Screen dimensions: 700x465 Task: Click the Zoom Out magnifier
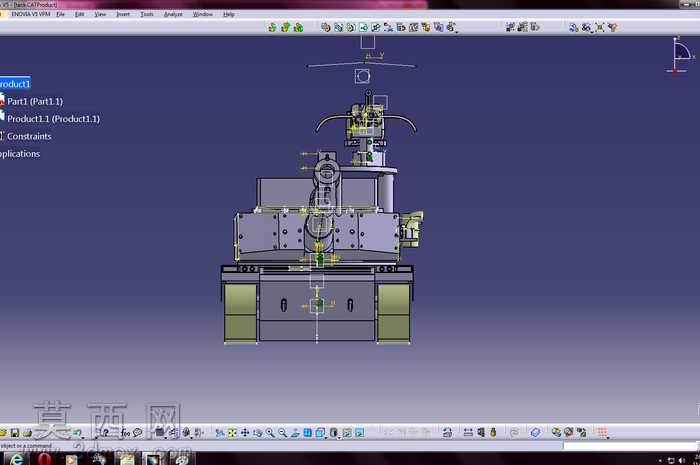click(x=282, y=432)
